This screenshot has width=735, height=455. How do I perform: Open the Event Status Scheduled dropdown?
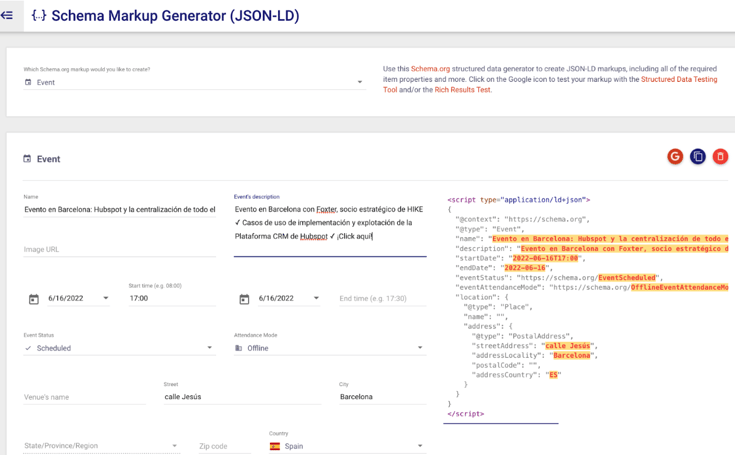120,348
